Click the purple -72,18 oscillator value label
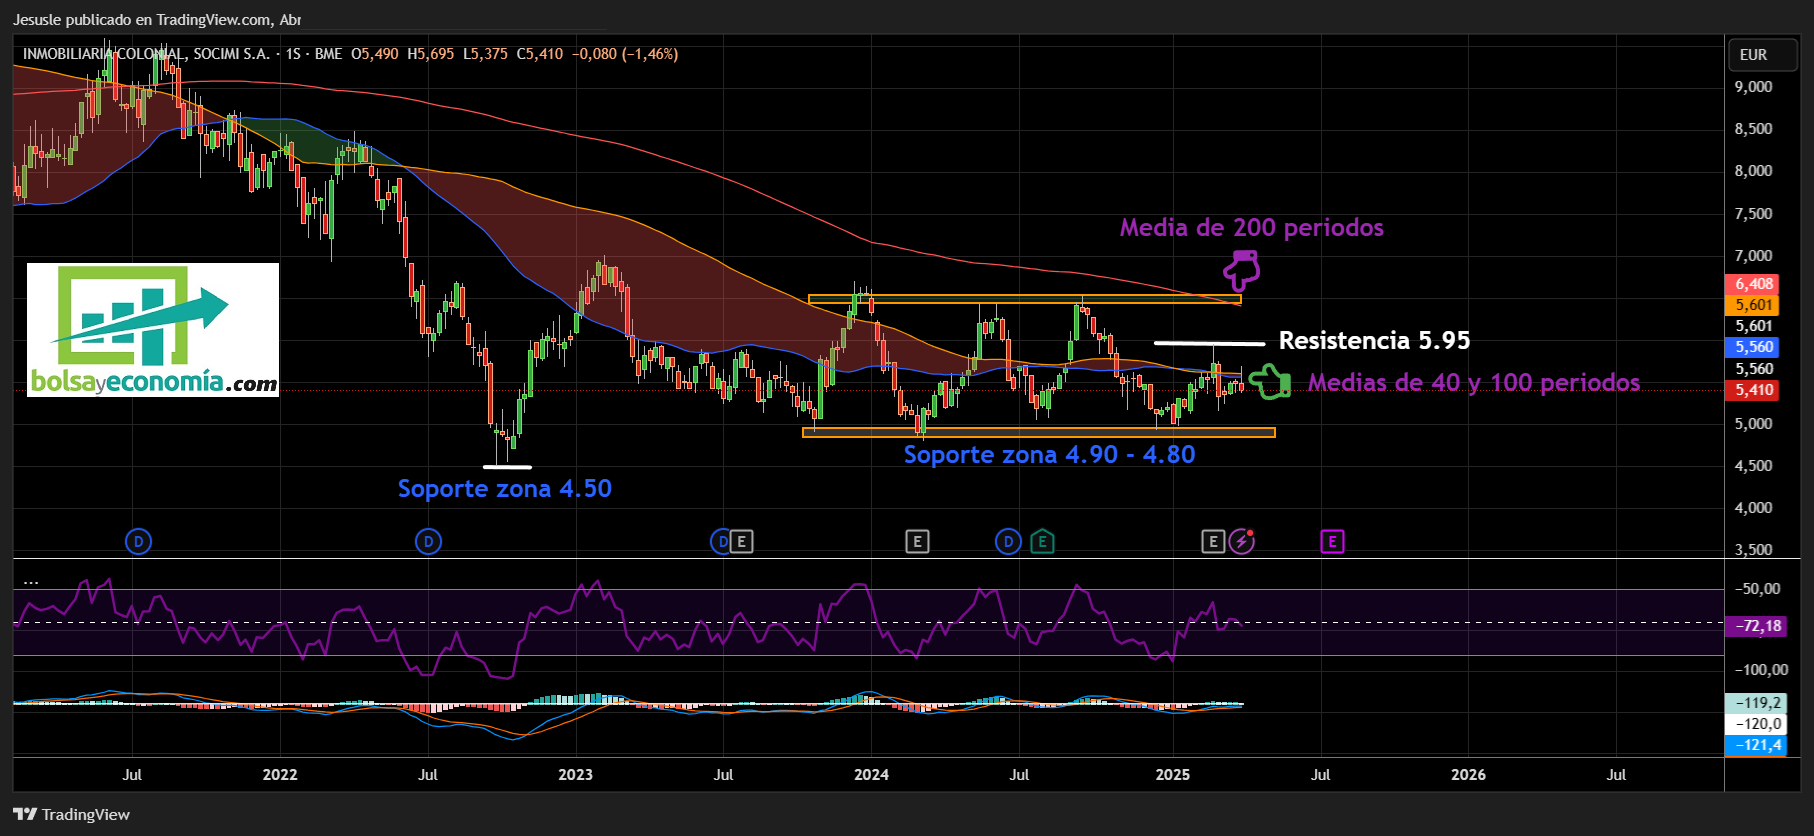Screen dimensions: 1814x836 click(1757, 626)
